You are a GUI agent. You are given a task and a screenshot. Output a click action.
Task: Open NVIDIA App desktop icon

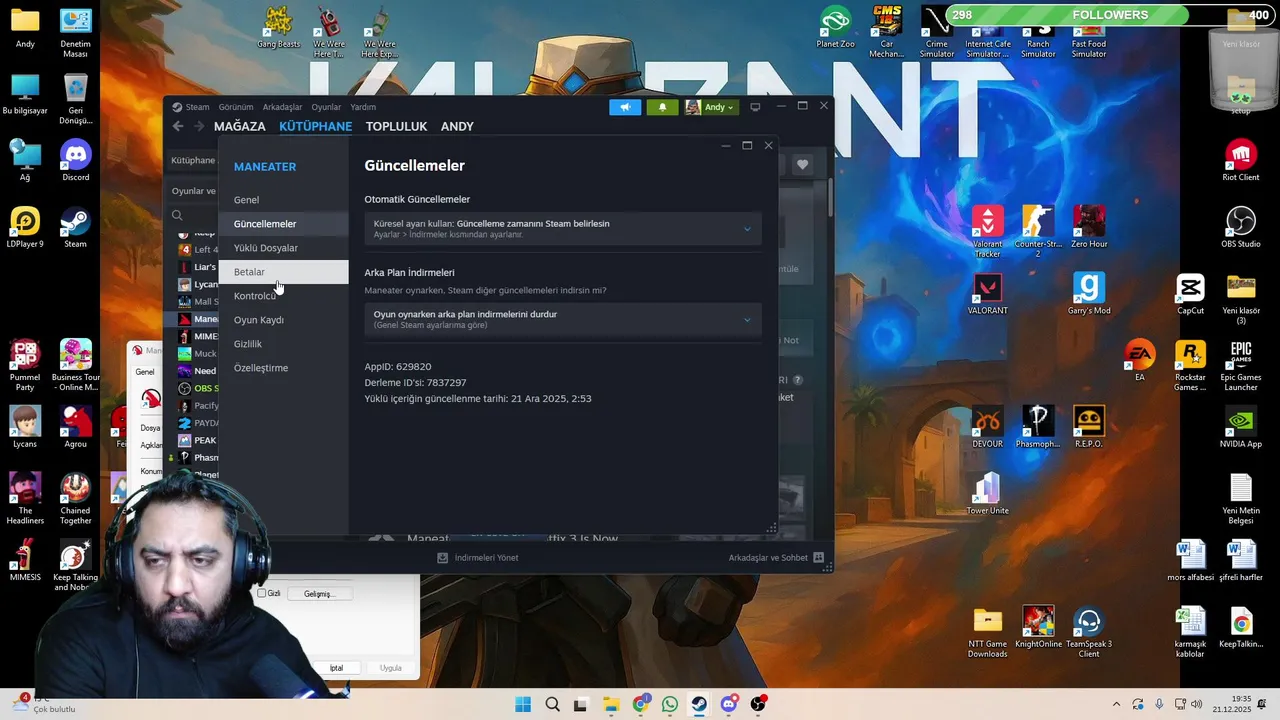[x=1241, y=428]
